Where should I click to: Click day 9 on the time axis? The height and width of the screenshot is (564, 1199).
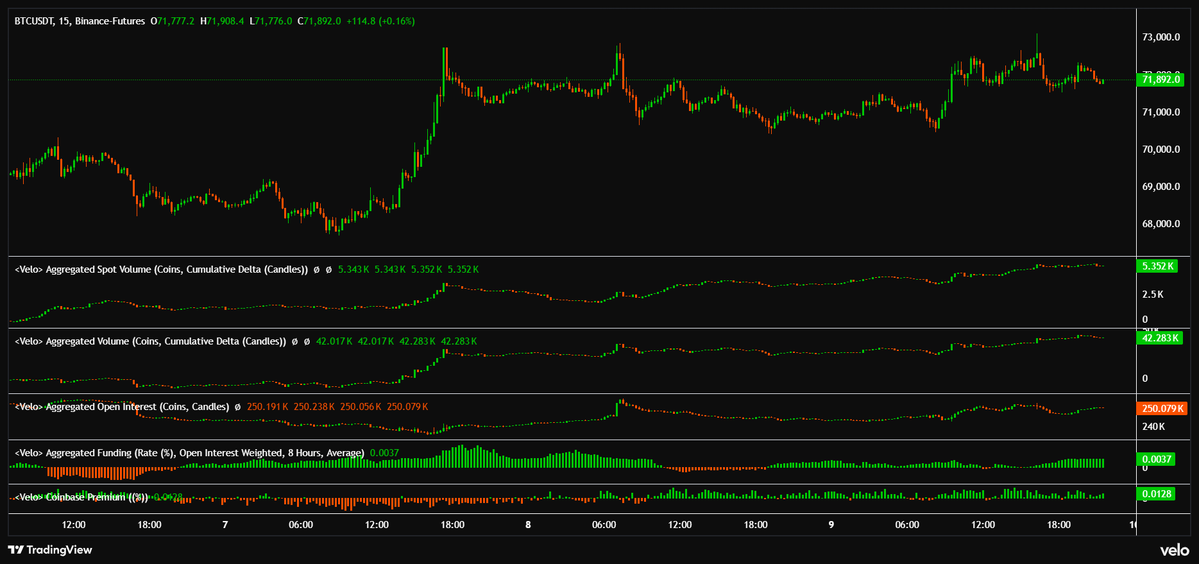tap(831, 525)
